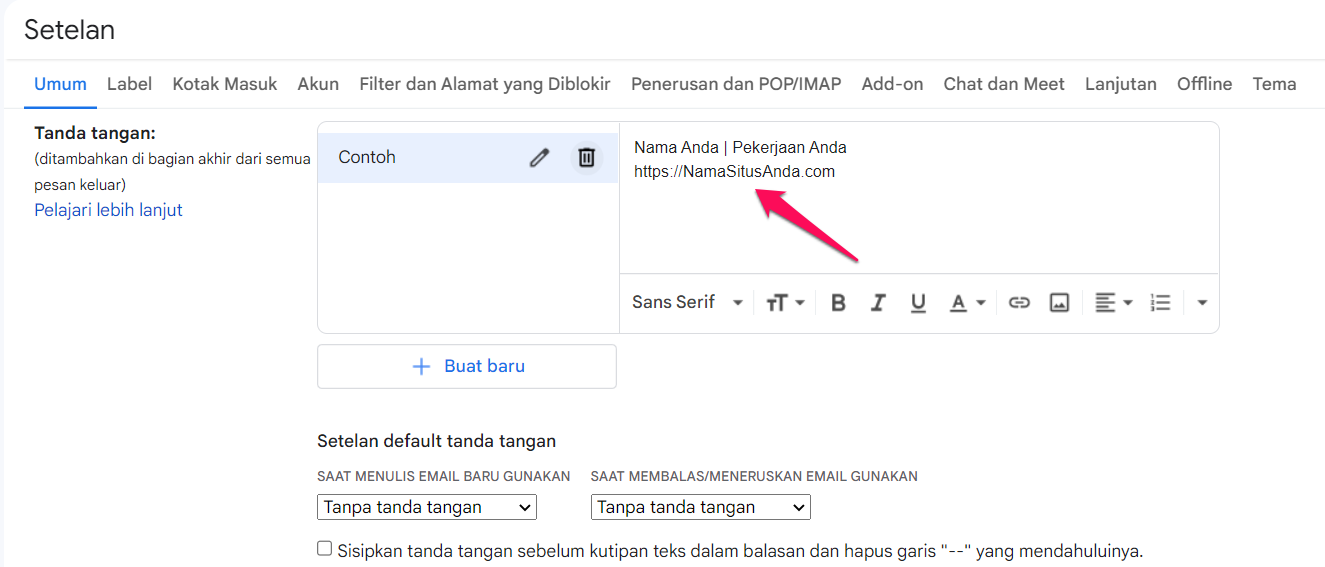1325x567 pixels.
Task: Edit the Contoh signature name with pencil icon
Action: [x=539, y=157]
